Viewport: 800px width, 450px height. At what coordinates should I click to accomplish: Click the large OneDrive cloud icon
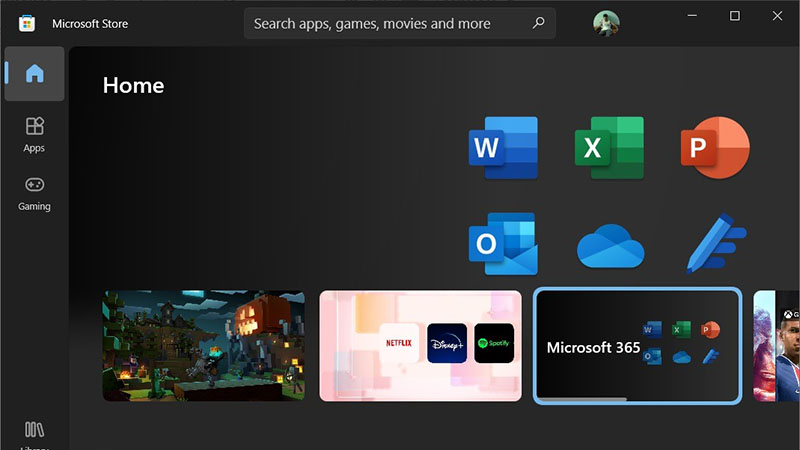(610, 246)
